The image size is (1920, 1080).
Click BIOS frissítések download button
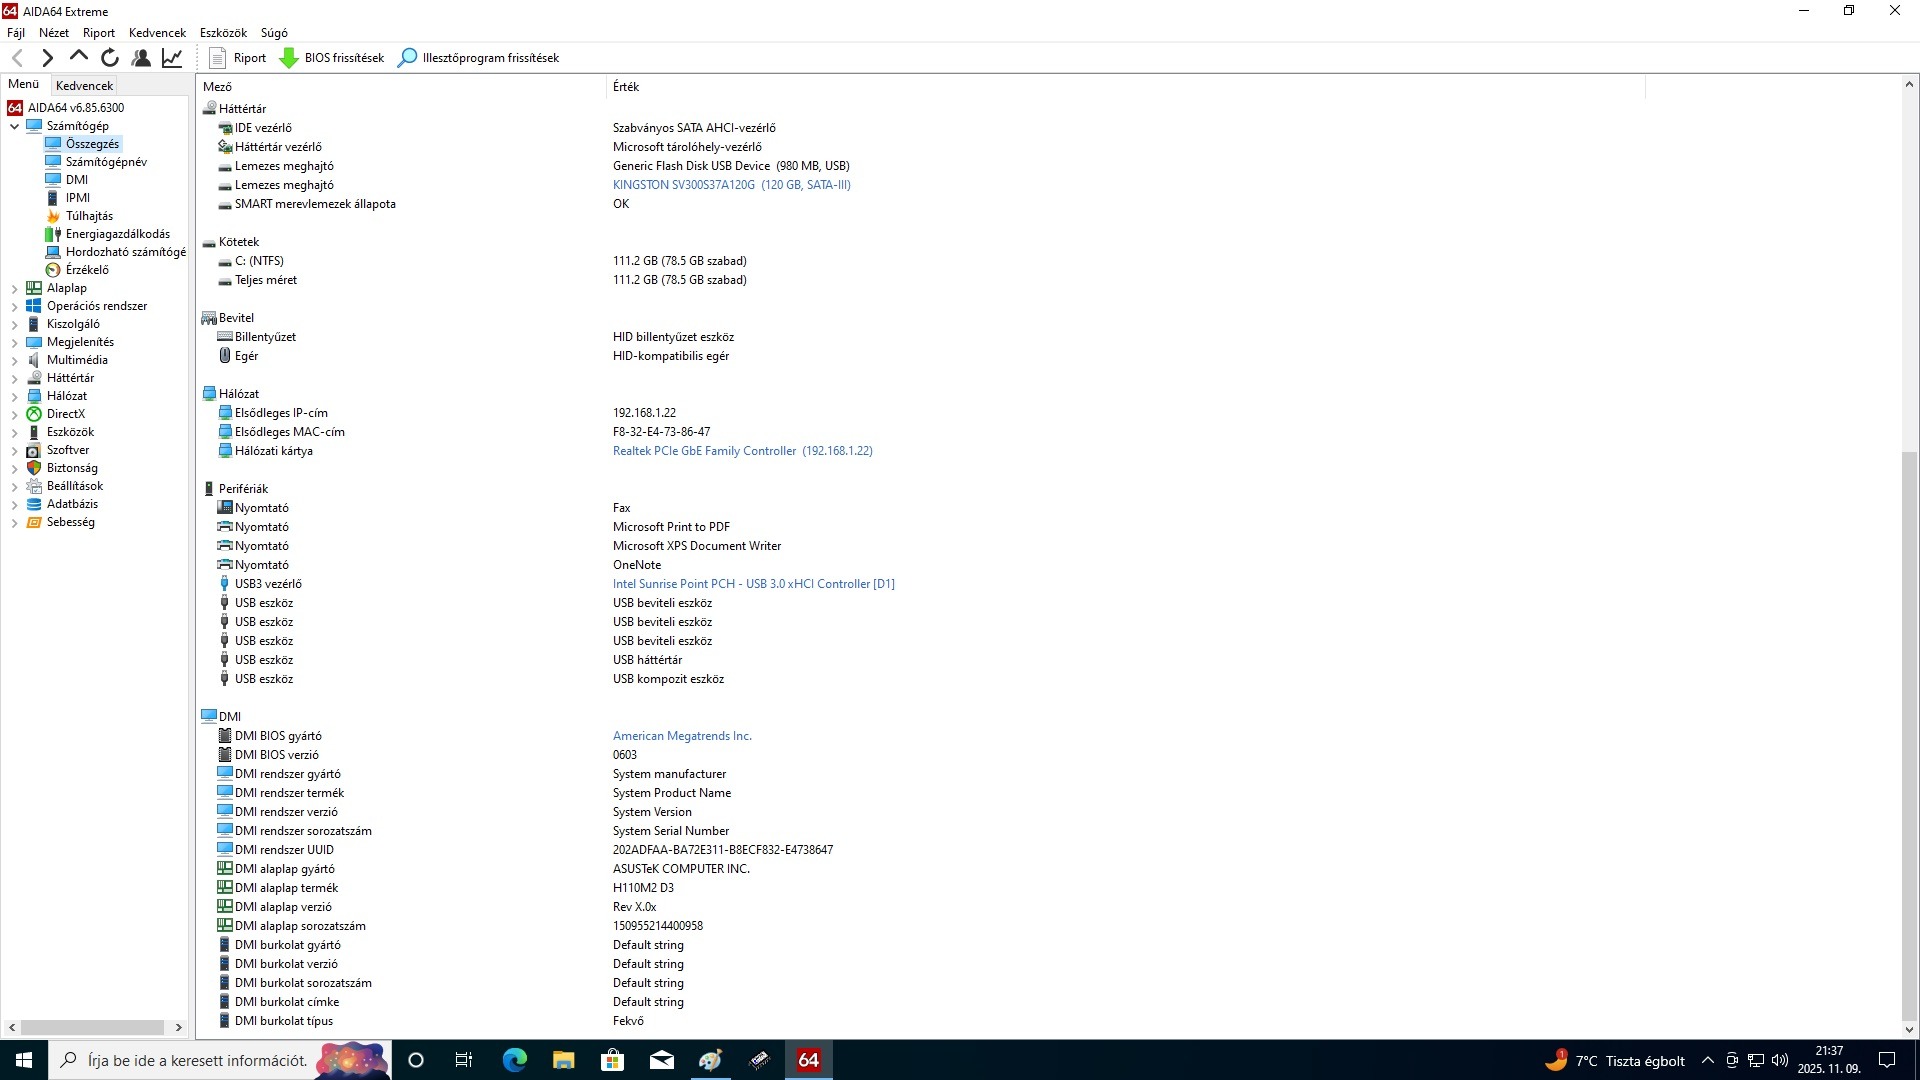[331, 58]
